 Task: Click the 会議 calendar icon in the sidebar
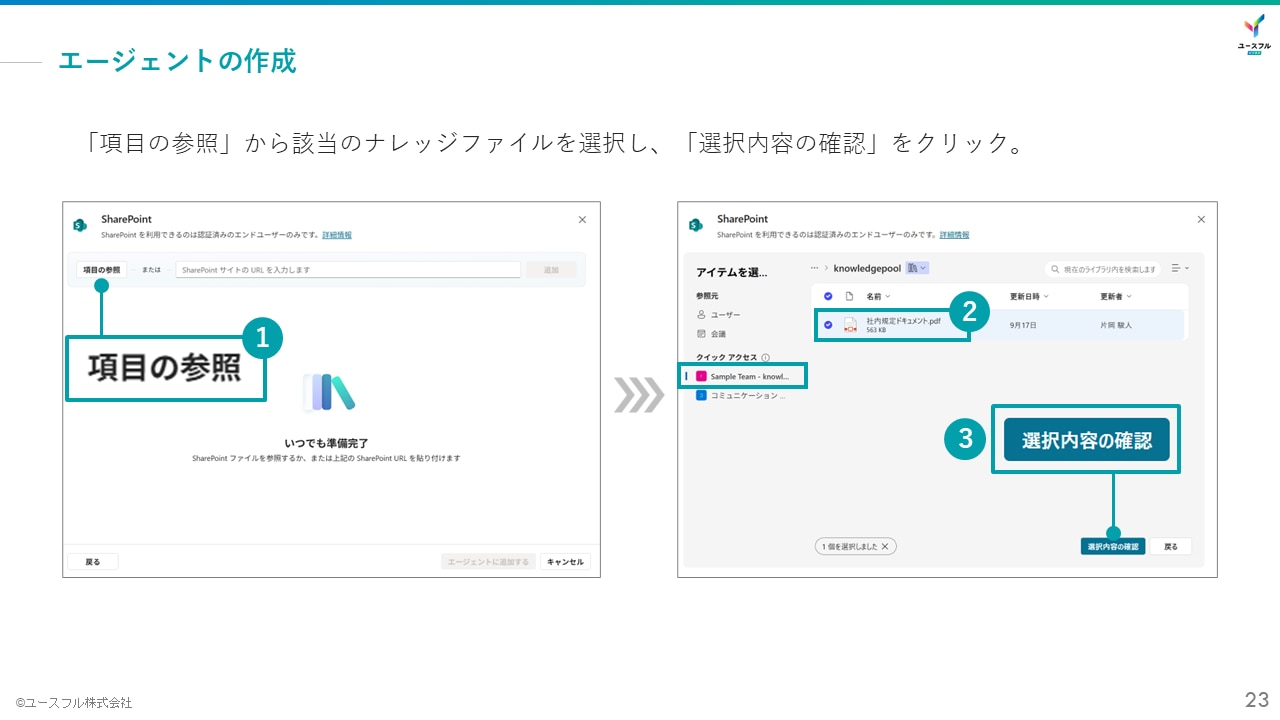(x=700, y=333)
